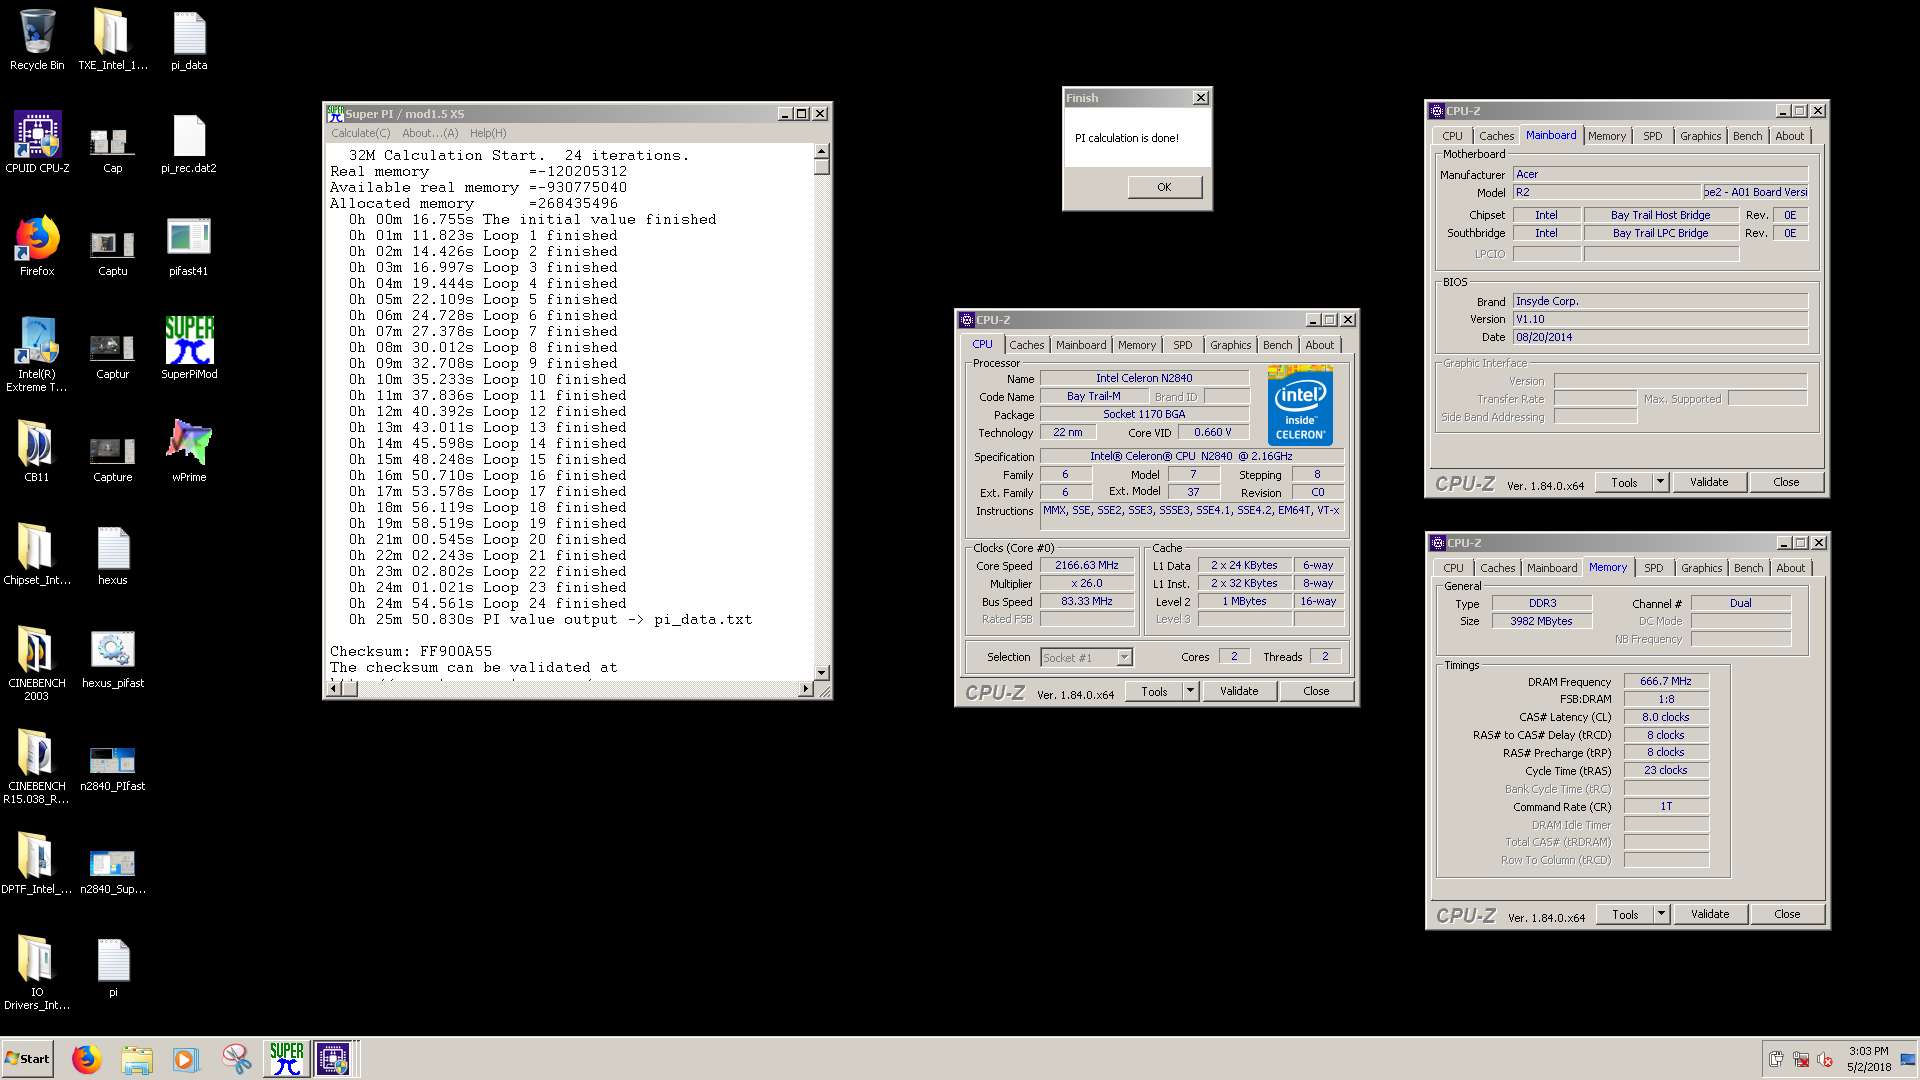
Task: Open the media player taskbar icon
Action: pyautogui.click(x=187, y=1058)
